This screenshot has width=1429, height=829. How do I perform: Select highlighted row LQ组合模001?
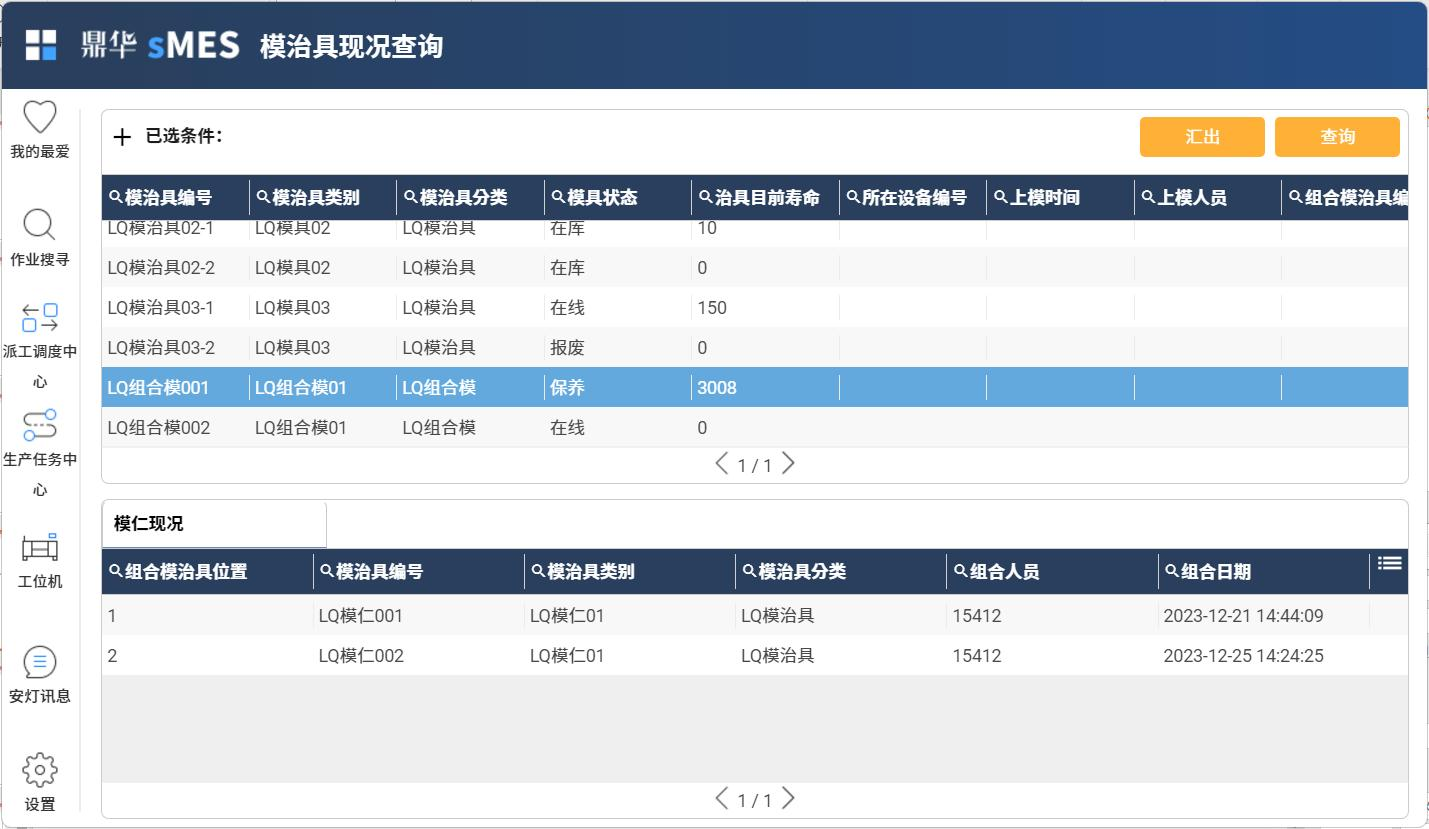[x=755, y=388]
